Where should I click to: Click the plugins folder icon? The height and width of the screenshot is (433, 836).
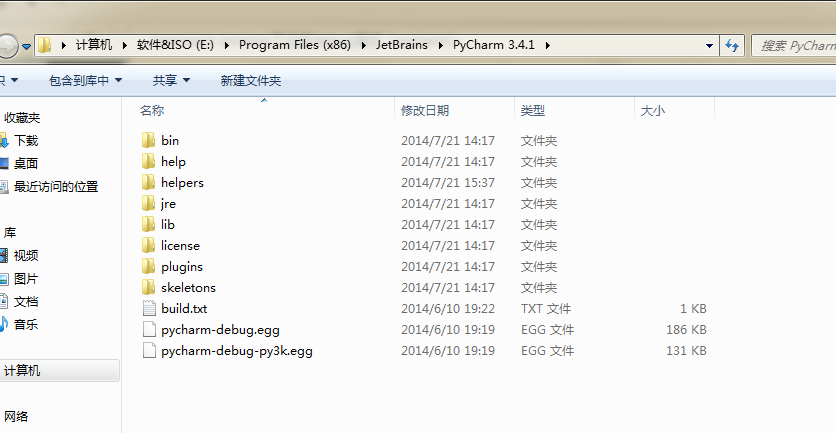pos(149,266)
